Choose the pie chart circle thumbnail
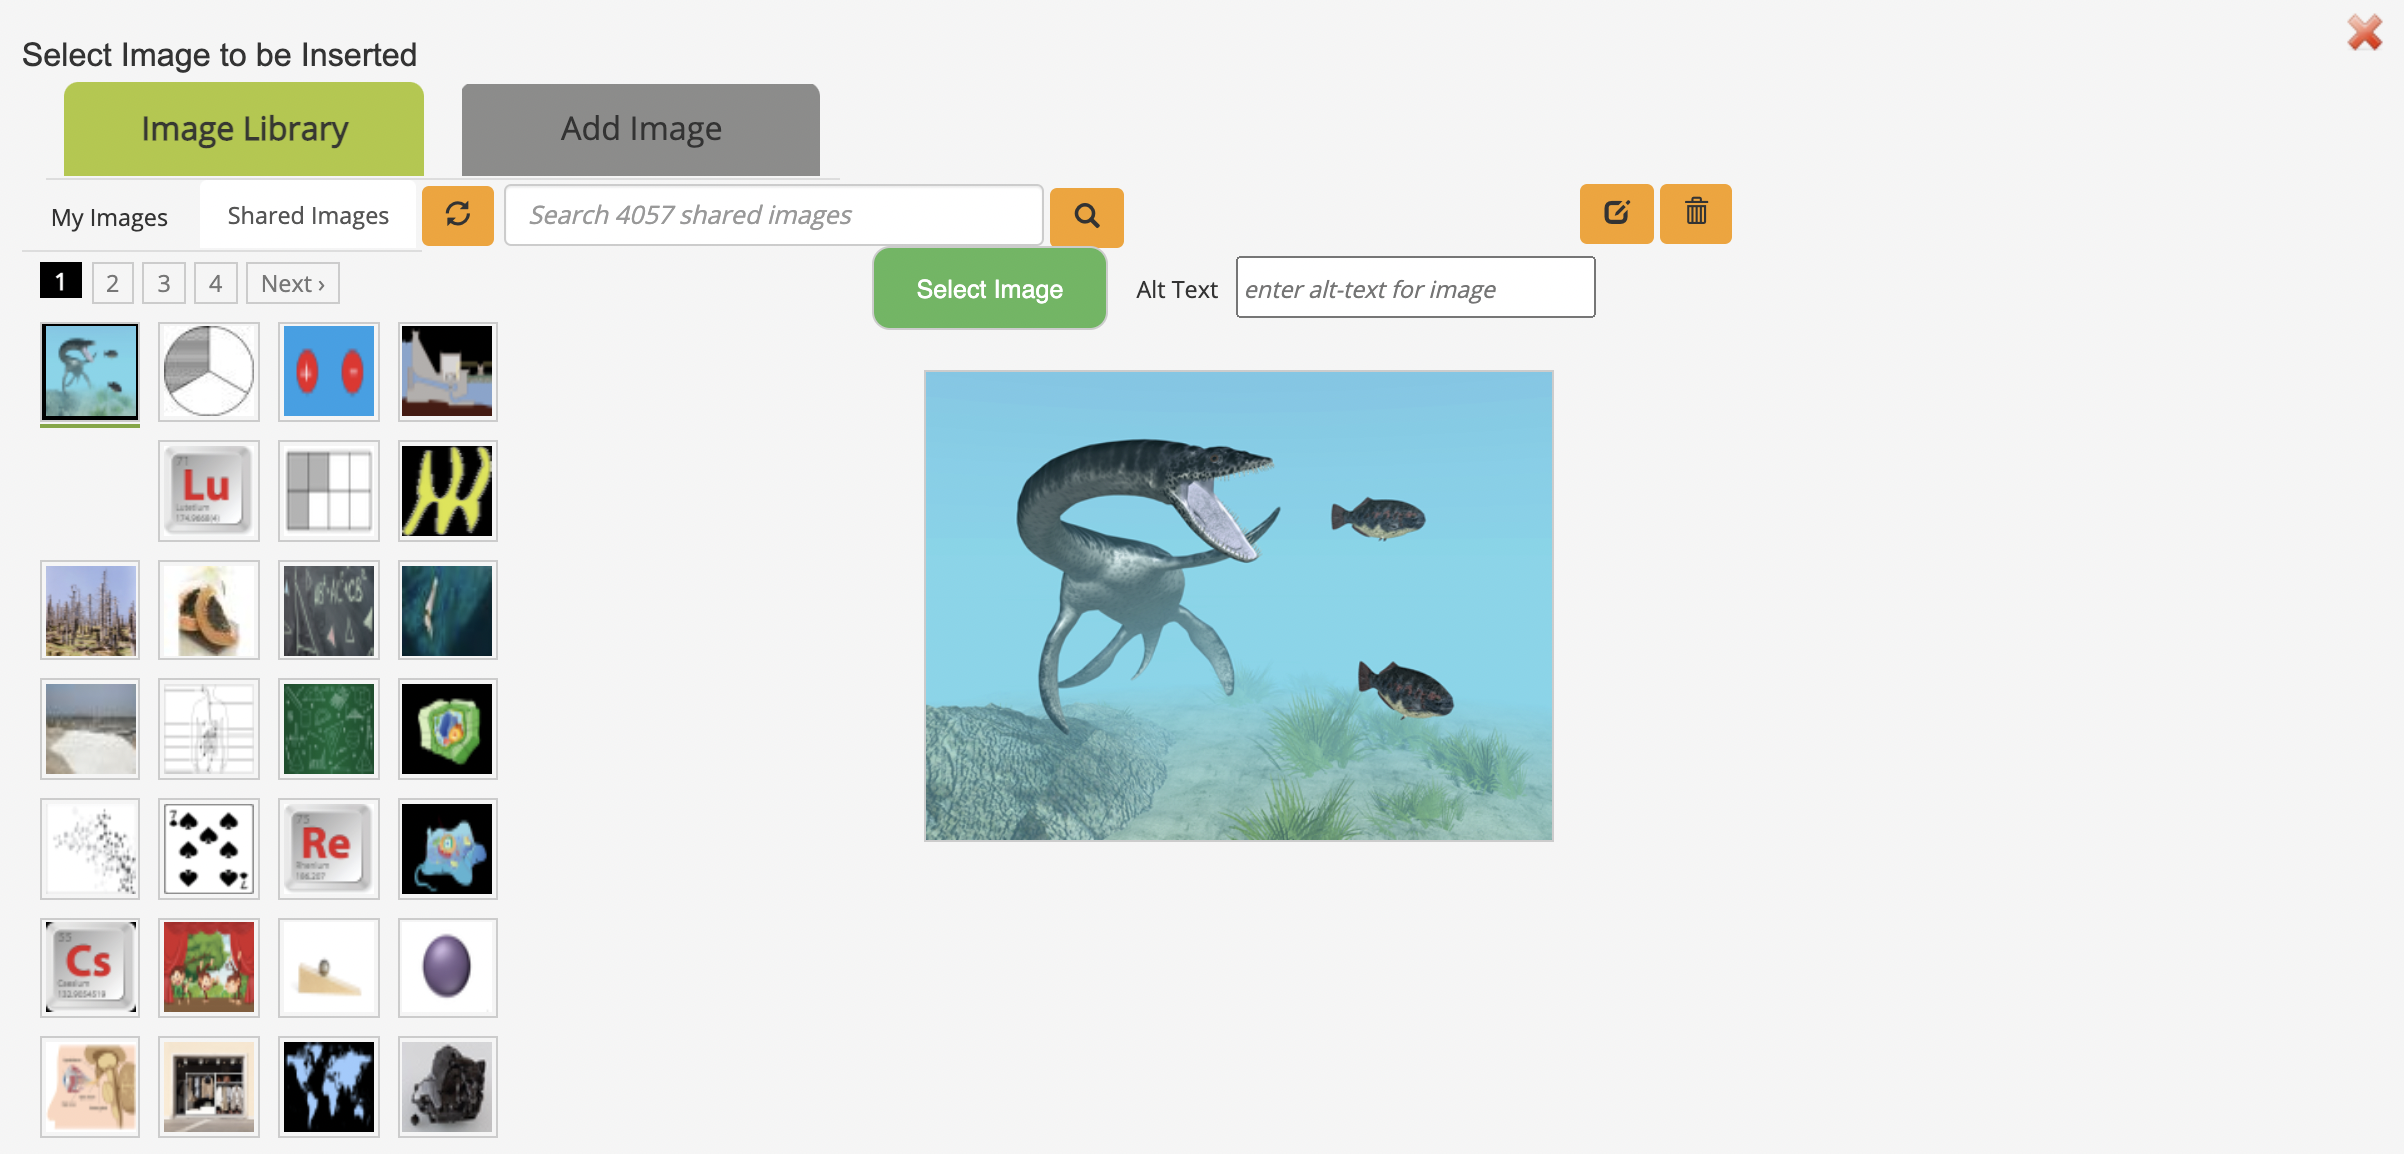Screen dimensions: 2404x1154 pyautogui.click(x=208, y=371)
